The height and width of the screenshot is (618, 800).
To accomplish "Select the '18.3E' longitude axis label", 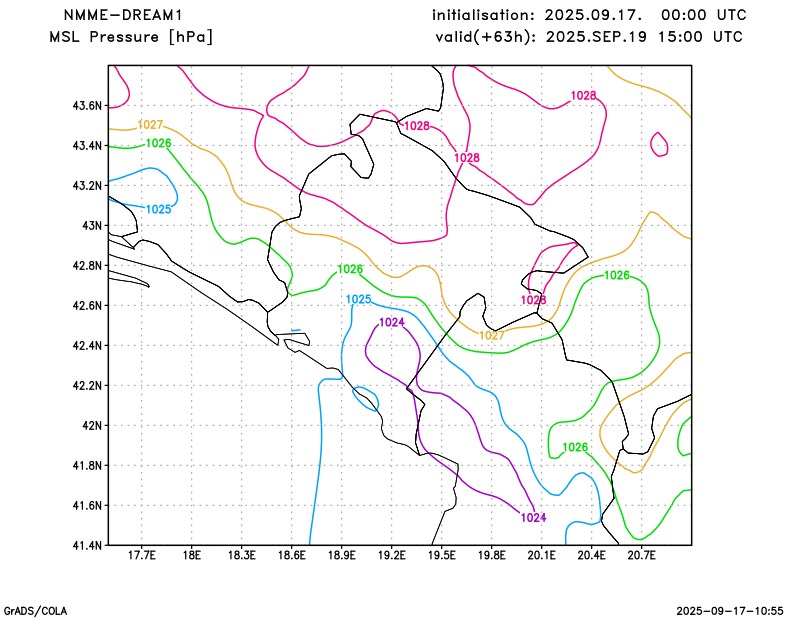I will (241, 555).
